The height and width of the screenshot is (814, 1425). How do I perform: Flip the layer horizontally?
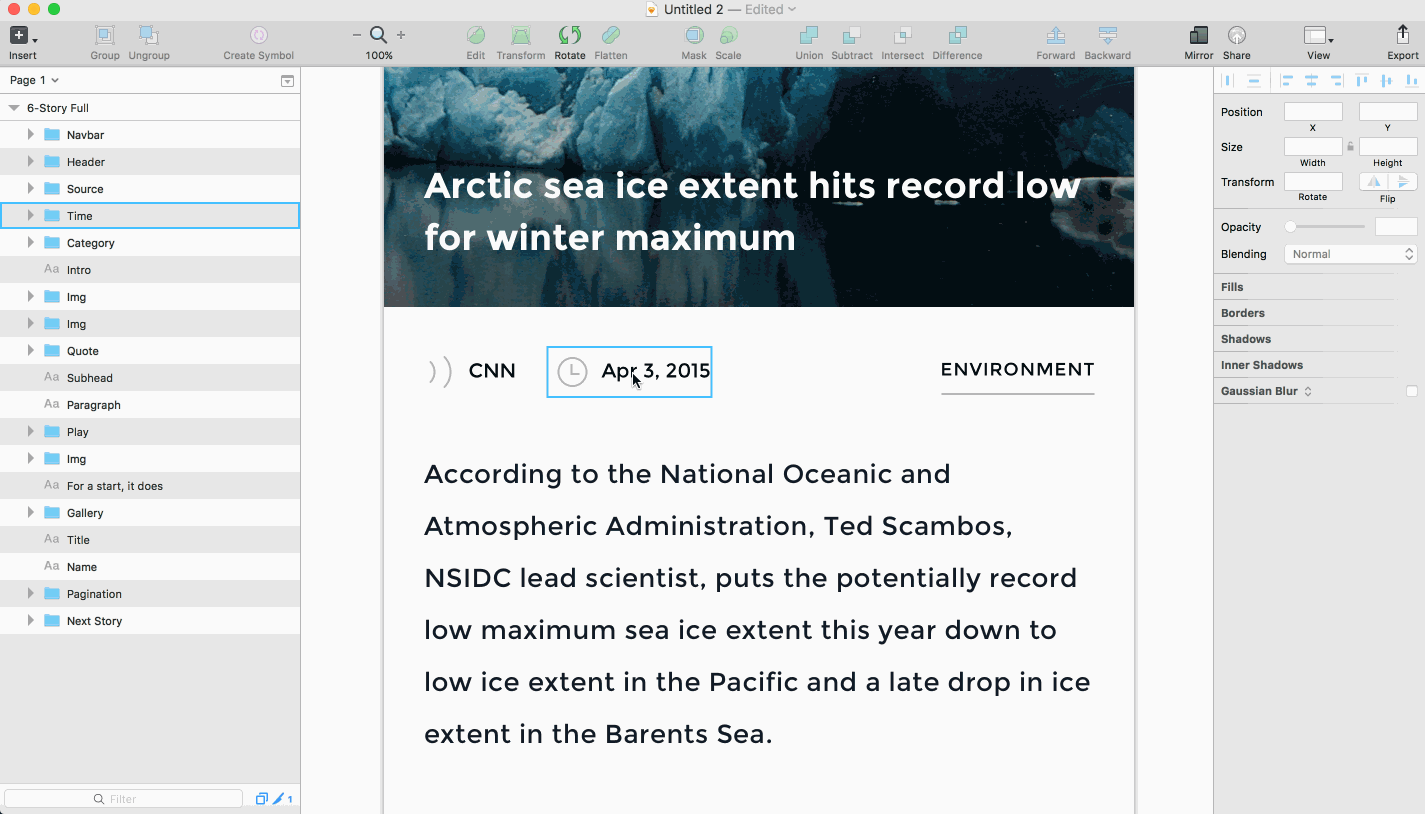pos(1373,182)
